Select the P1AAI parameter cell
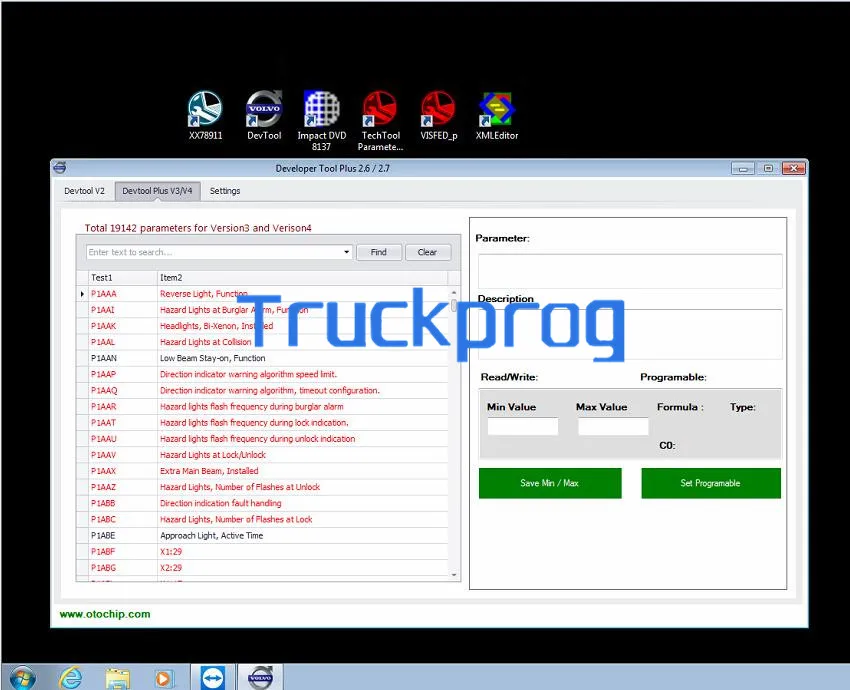850x690 pixels. point(123,310)
